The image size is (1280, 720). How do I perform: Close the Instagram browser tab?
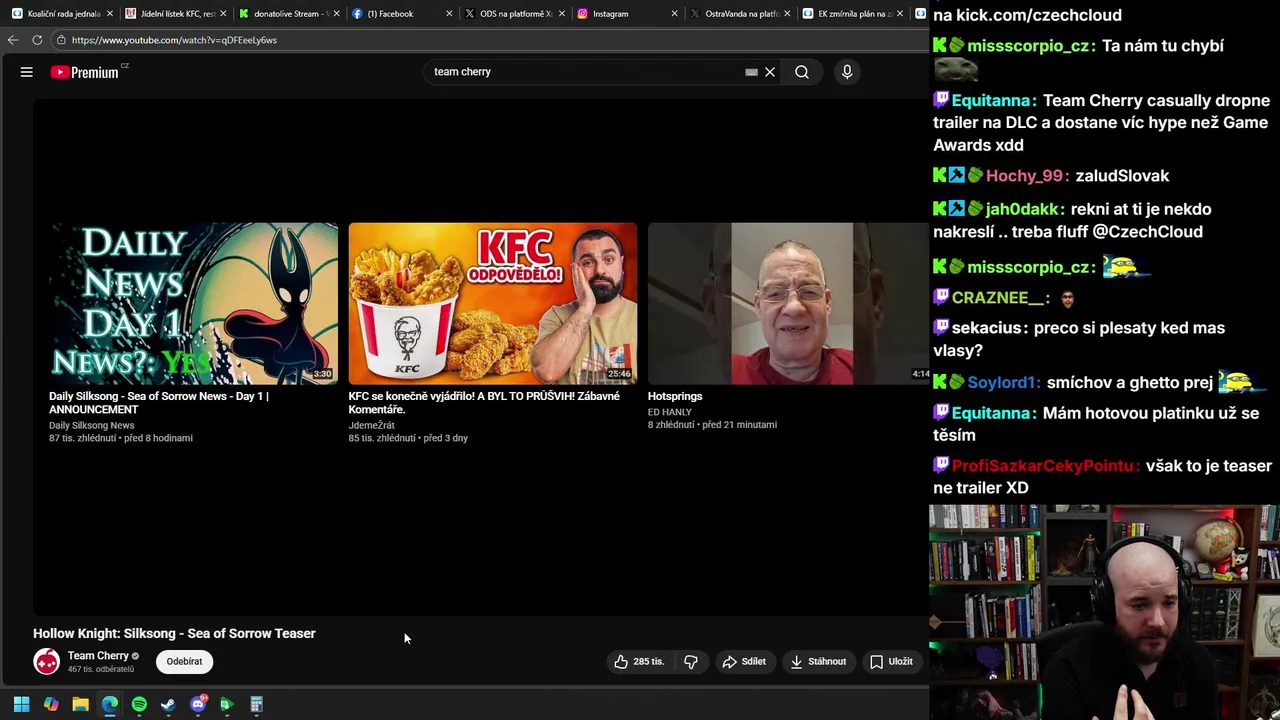[675, 14]
